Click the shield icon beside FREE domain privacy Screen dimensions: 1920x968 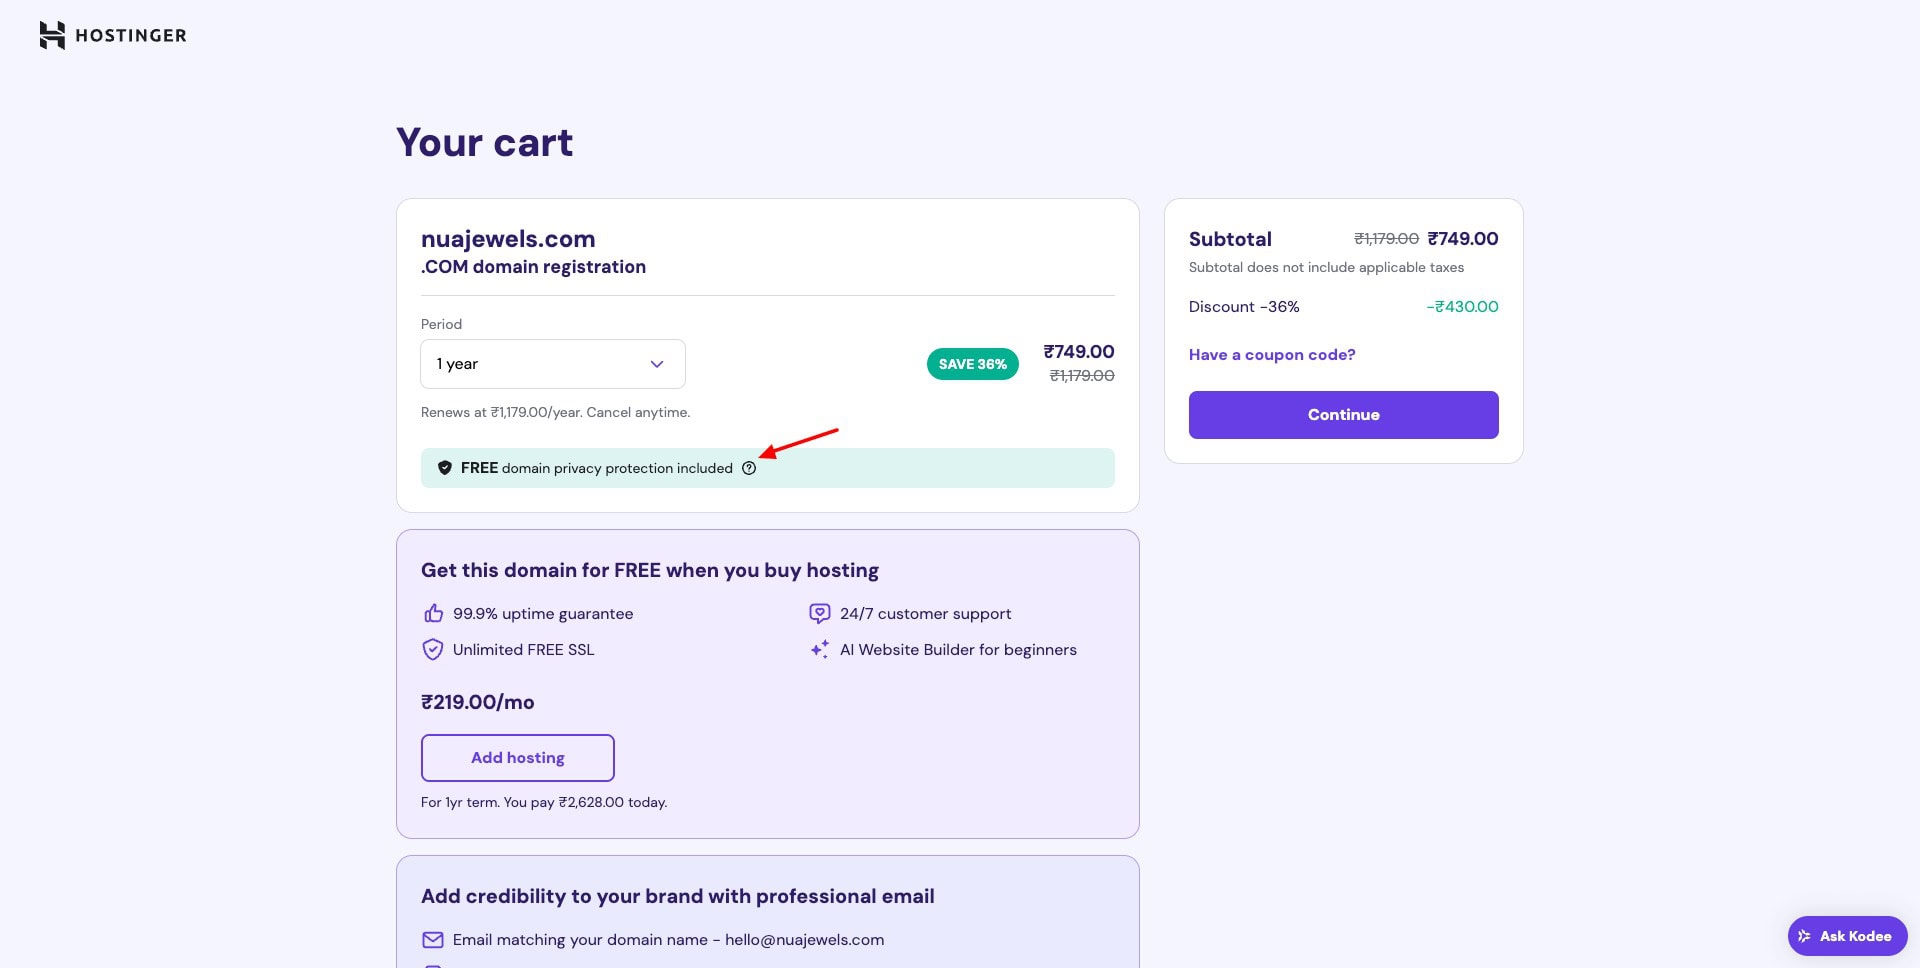(445, 468)
